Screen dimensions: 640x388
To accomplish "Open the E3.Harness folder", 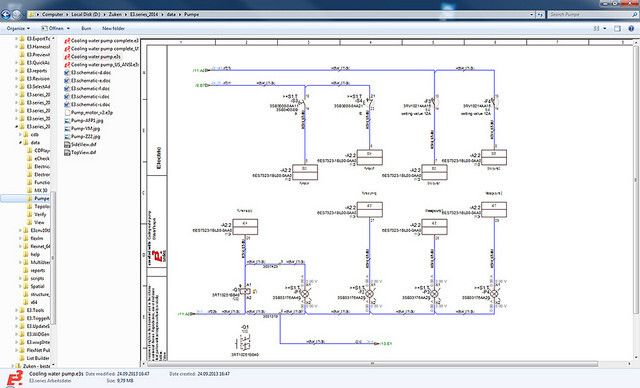I will point(34,47).
